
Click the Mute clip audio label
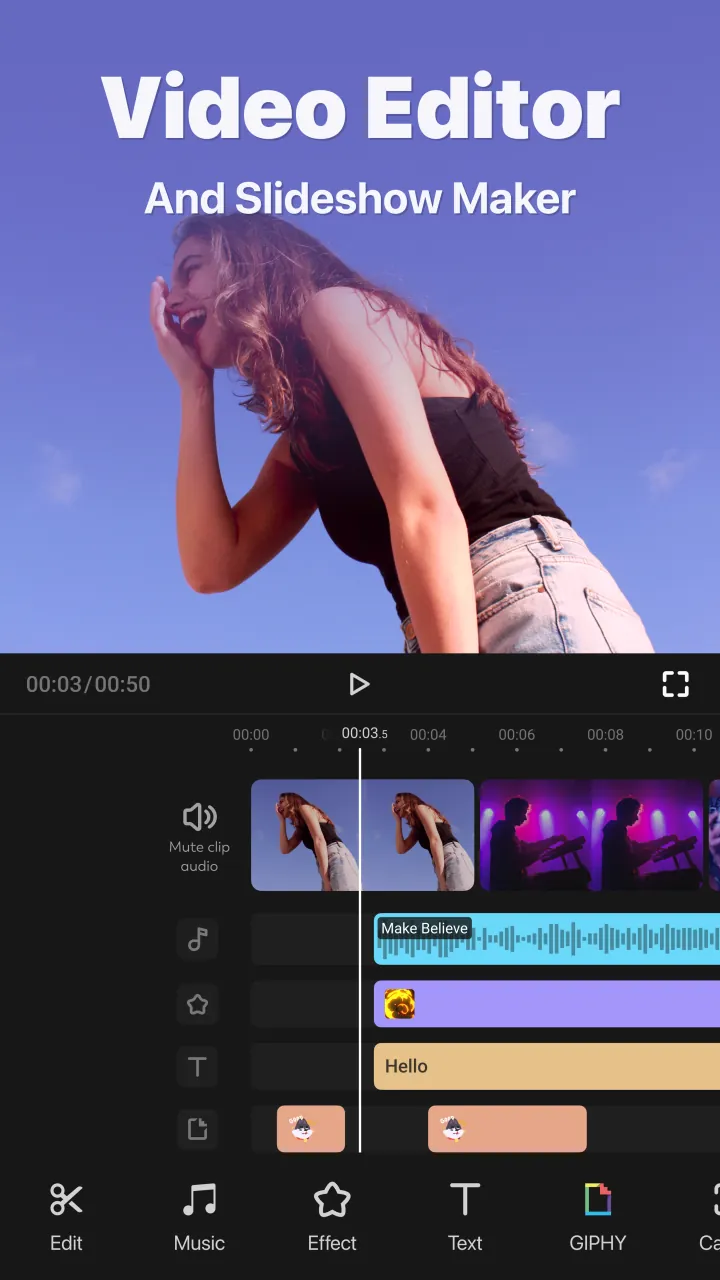(199, 857)
